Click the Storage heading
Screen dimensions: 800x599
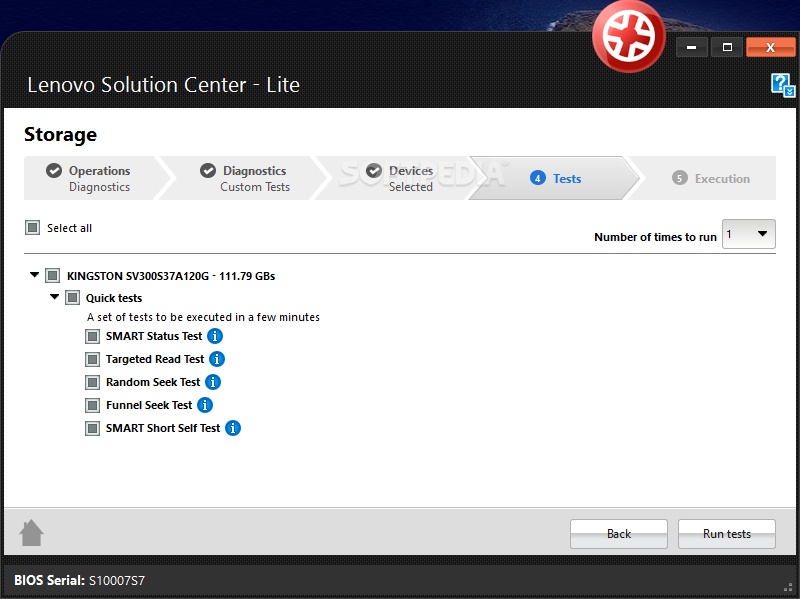60,135
